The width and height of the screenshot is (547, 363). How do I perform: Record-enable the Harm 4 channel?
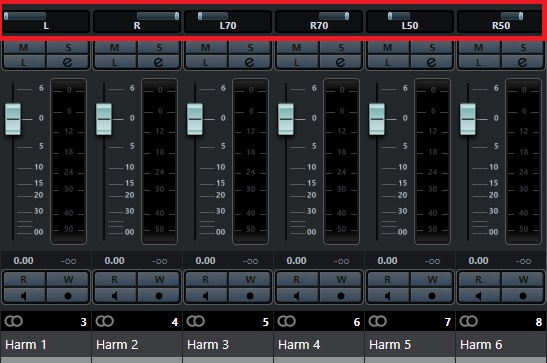pyautogui.click(x=340, y=296)
